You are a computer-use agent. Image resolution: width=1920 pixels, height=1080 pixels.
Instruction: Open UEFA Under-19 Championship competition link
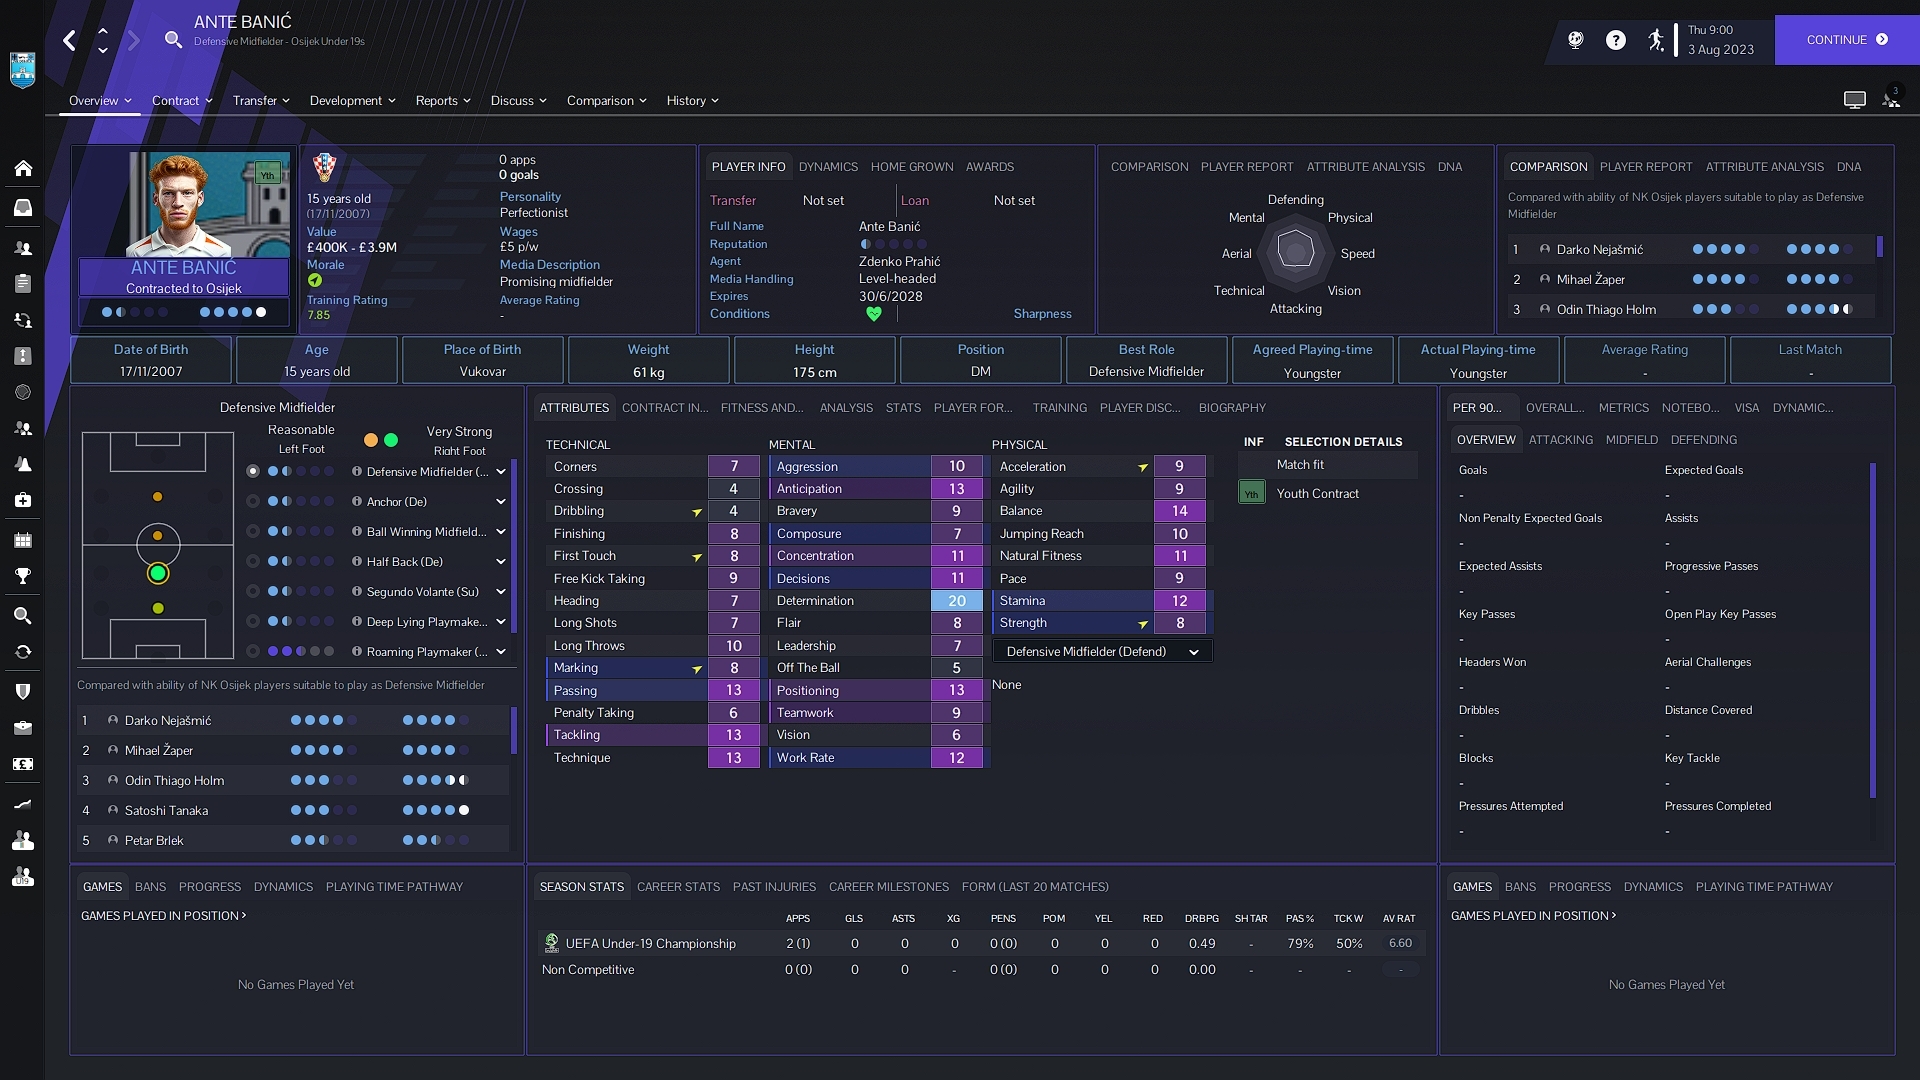pyautogui.click(x=650, y=944)
